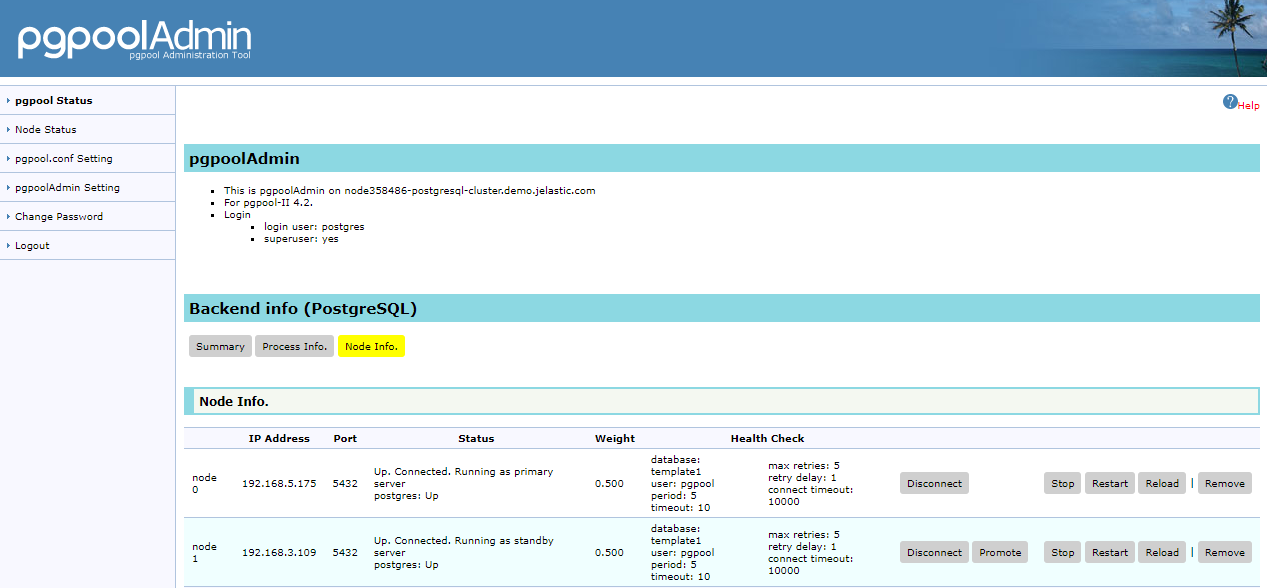Switch to the Process Info. tab
This screenshot has height=588, width=1267.
pyautogui.click(x=294, y=346)
